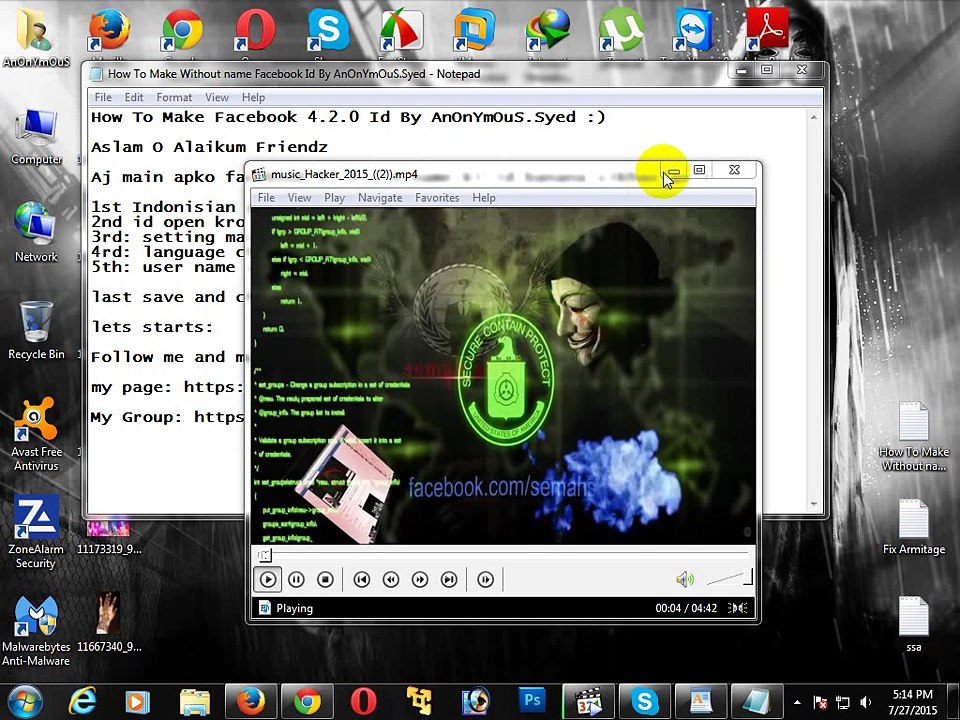Click the video seek bar handle
960x720 pixels.
click(264, 555)
